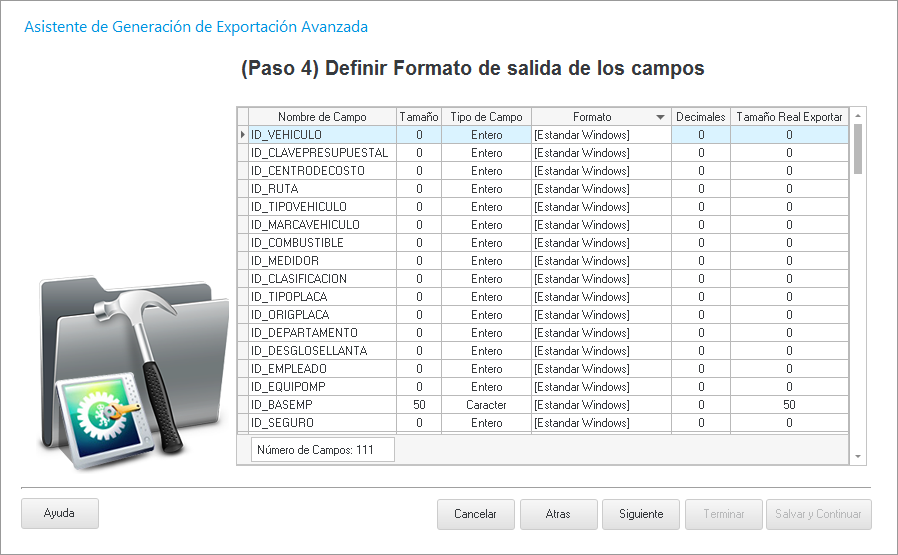Open Ayuda help button
This screenshot has height=555, width=898.
[x=60, y=513]
